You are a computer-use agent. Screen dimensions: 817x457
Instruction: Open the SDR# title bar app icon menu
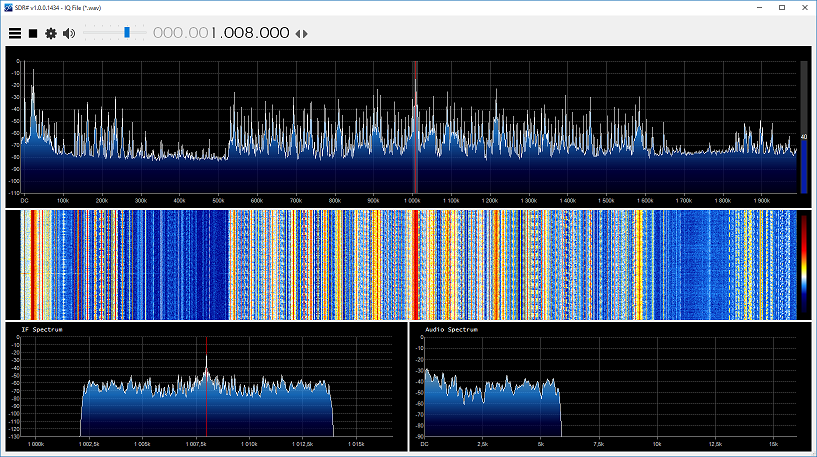point(8,7)
